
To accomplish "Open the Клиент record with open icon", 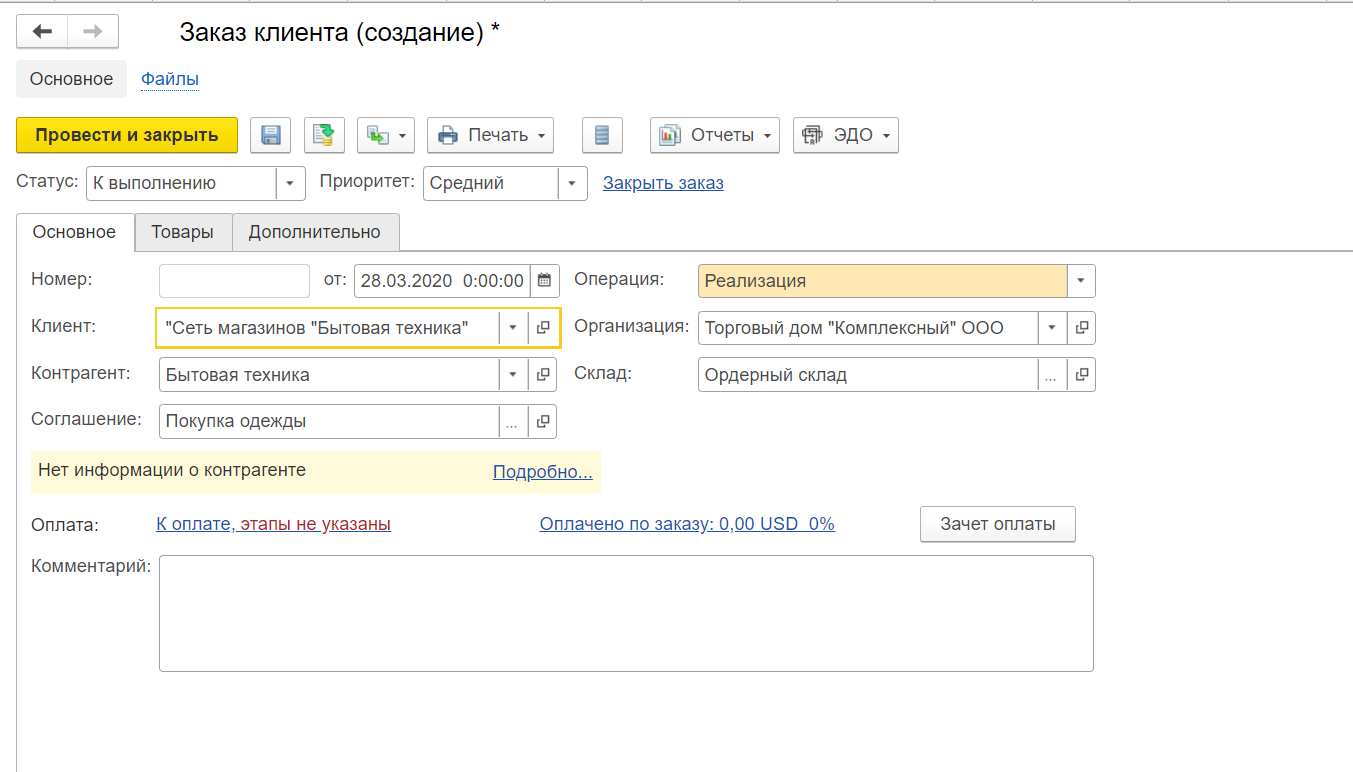I will point(543,328).
